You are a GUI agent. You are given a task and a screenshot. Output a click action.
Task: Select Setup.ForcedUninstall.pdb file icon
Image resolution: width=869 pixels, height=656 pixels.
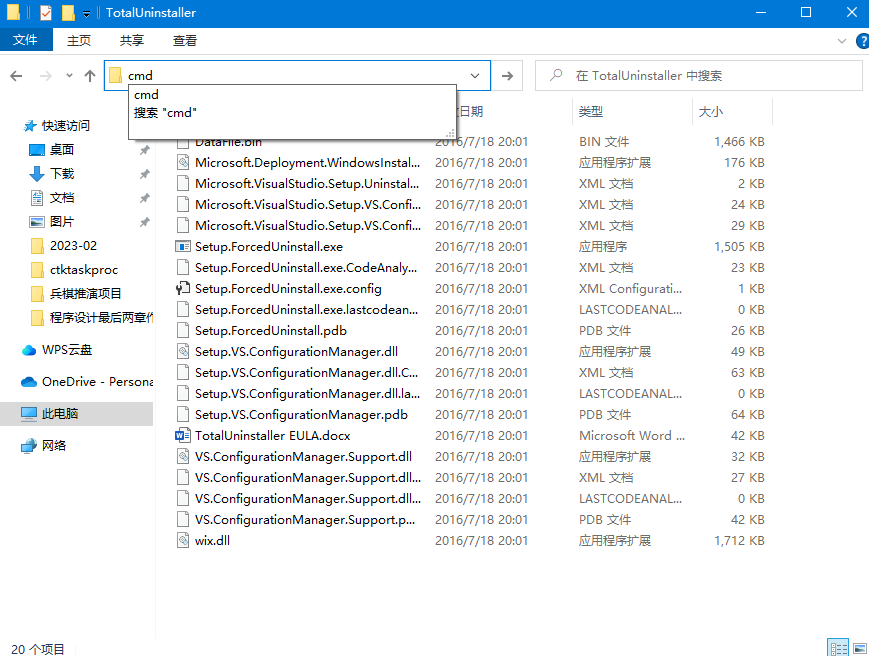(183, 331)
